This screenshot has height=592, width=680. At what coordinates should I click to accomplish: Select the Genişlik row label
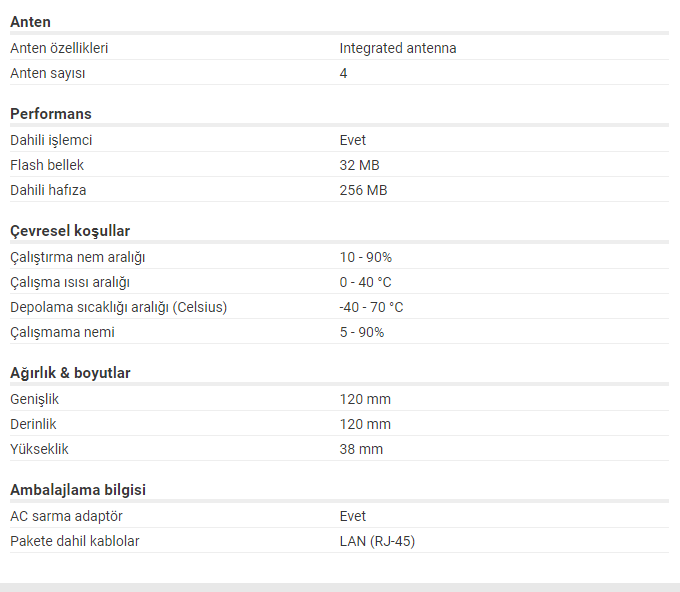35,399
